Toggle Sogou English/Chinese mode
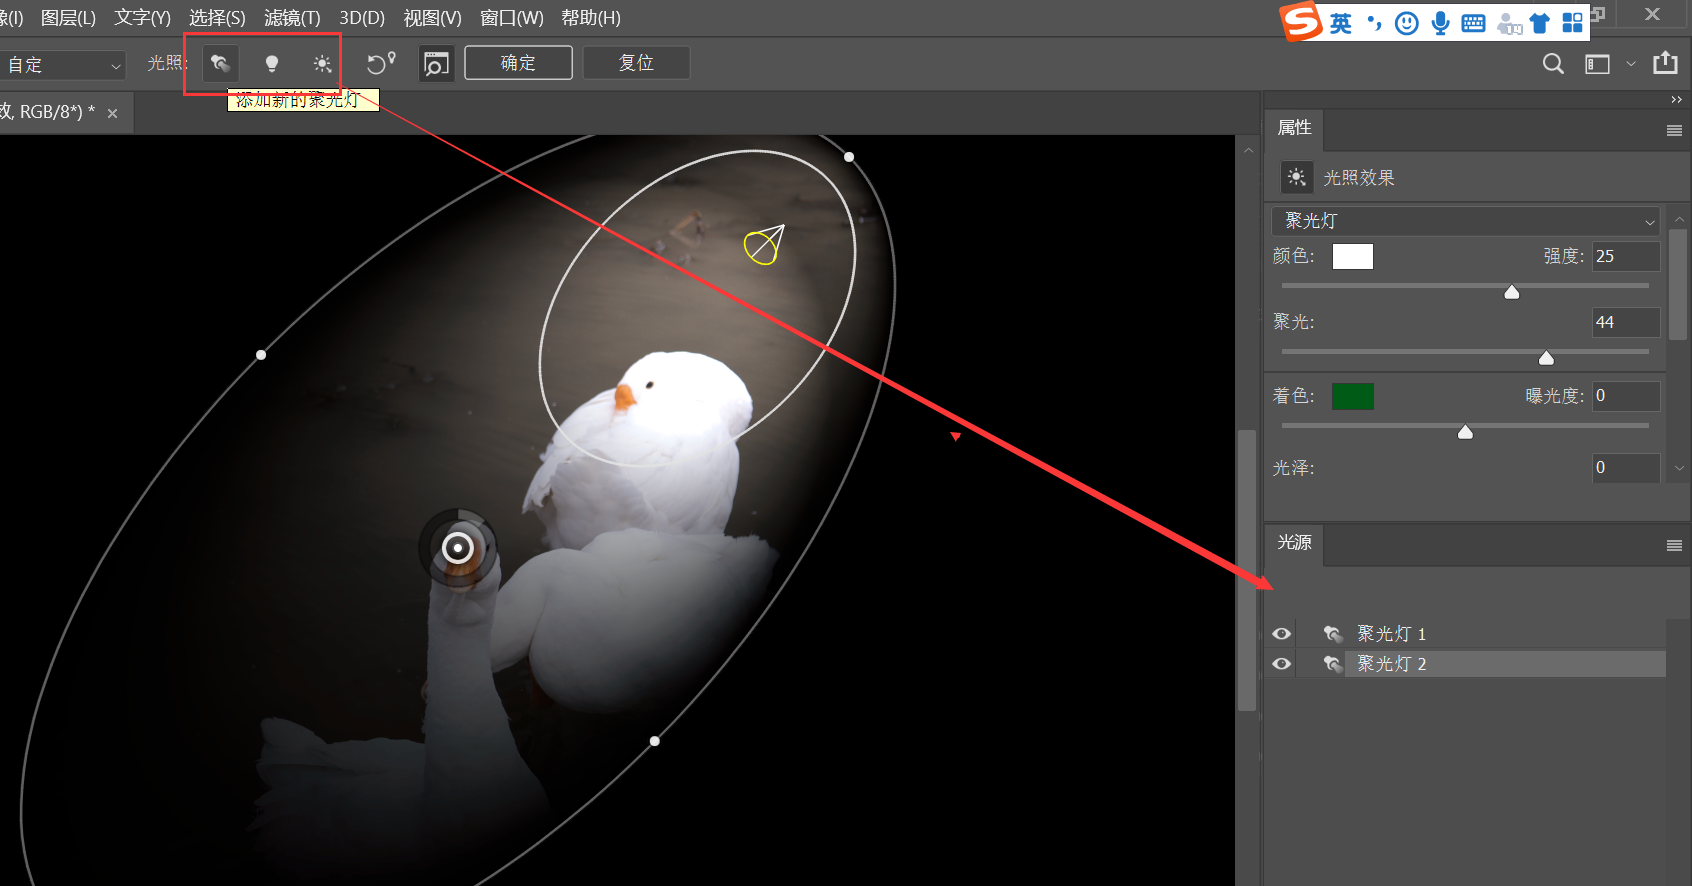This screenshot has width=1692, height=886. (x=1341, y=23)
